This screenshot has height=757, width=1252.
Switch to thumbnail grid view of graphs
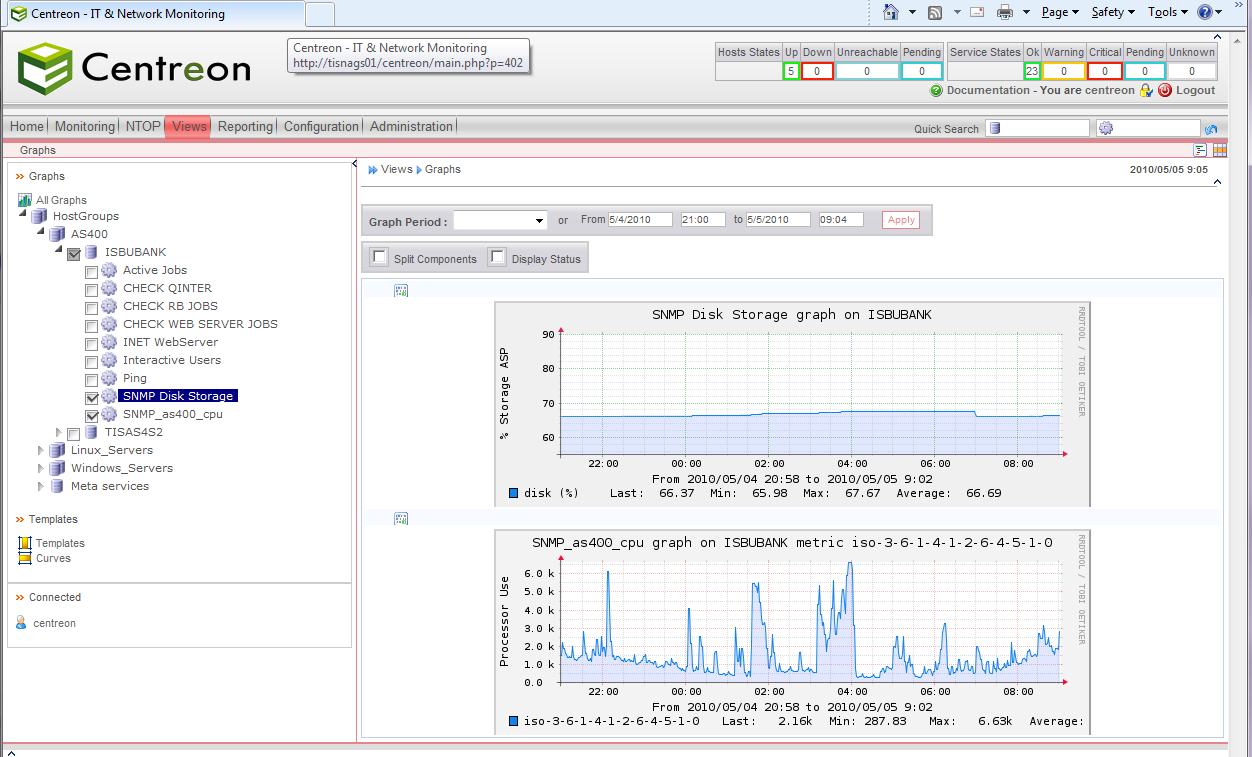(1219, 150)
